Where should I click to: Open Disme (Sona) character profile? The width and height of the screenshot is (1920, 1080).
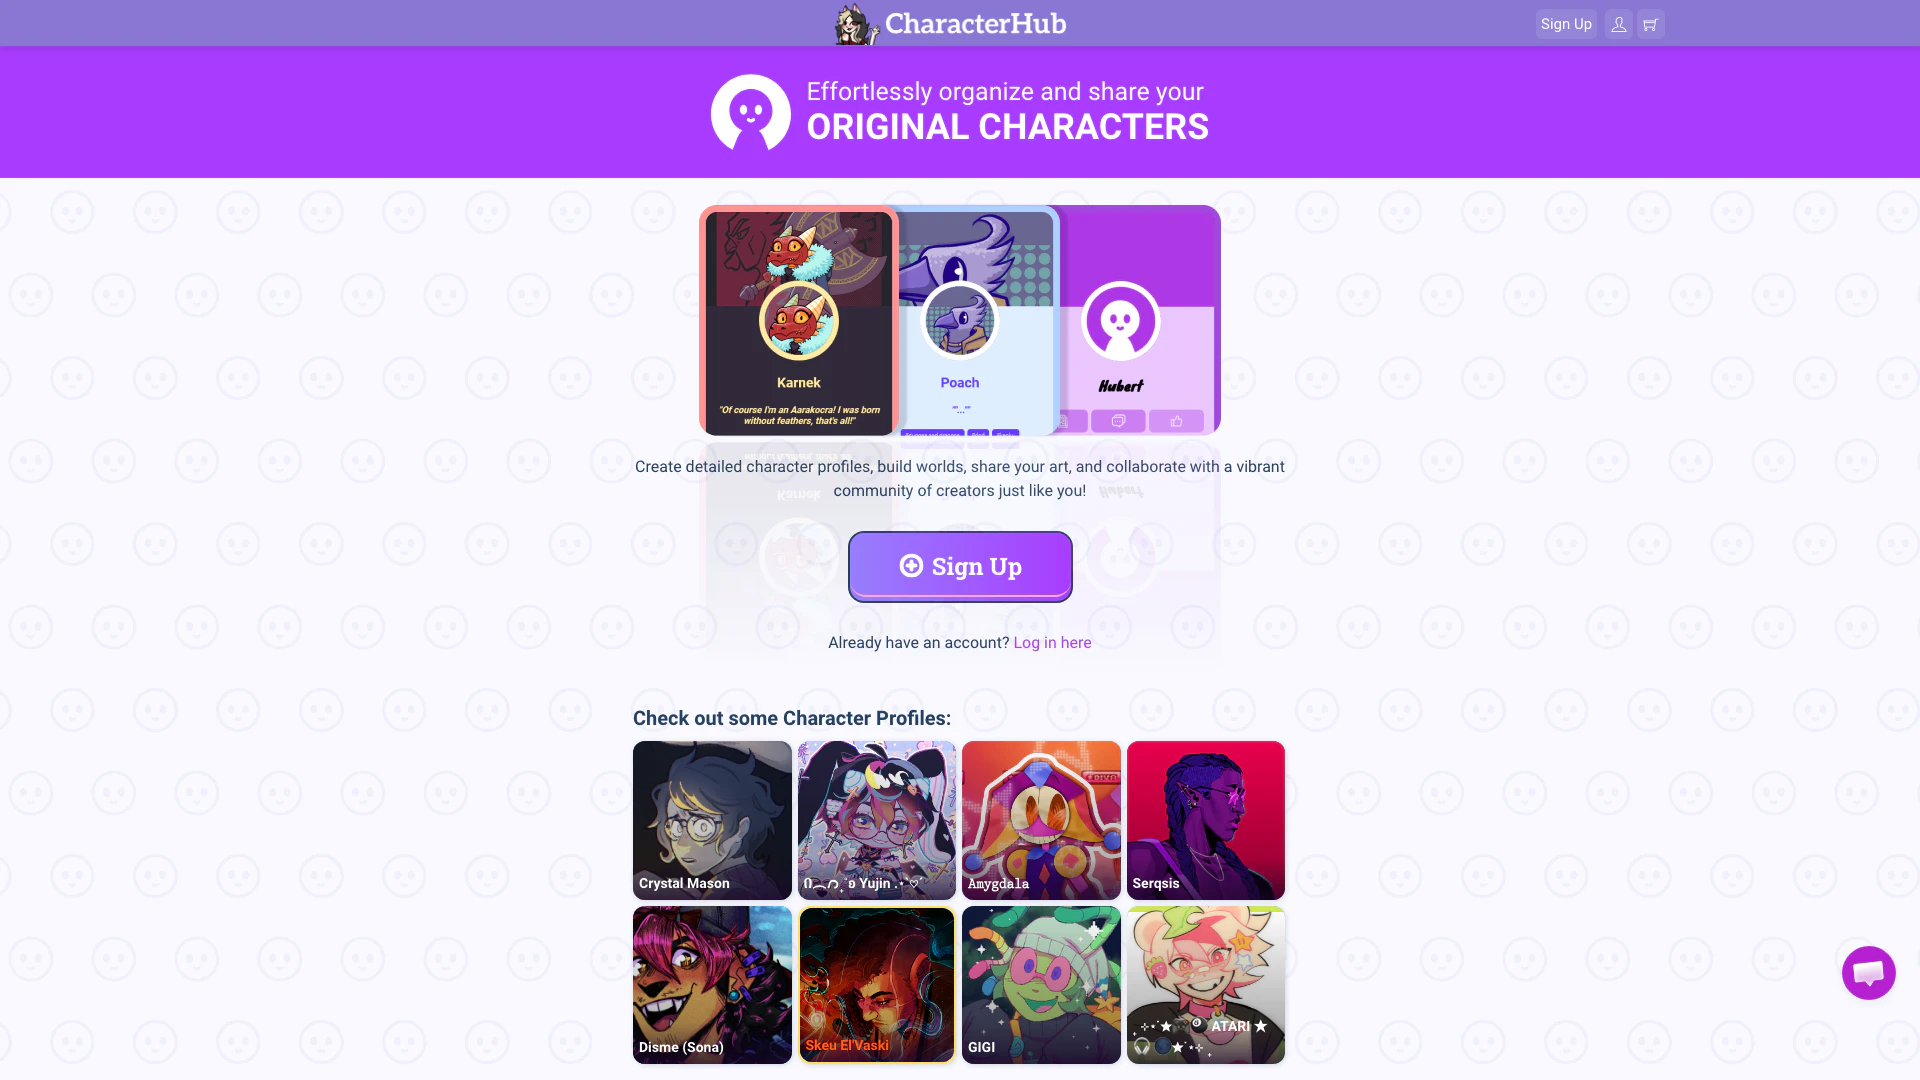pyautogui.click(x=712, y=985)
